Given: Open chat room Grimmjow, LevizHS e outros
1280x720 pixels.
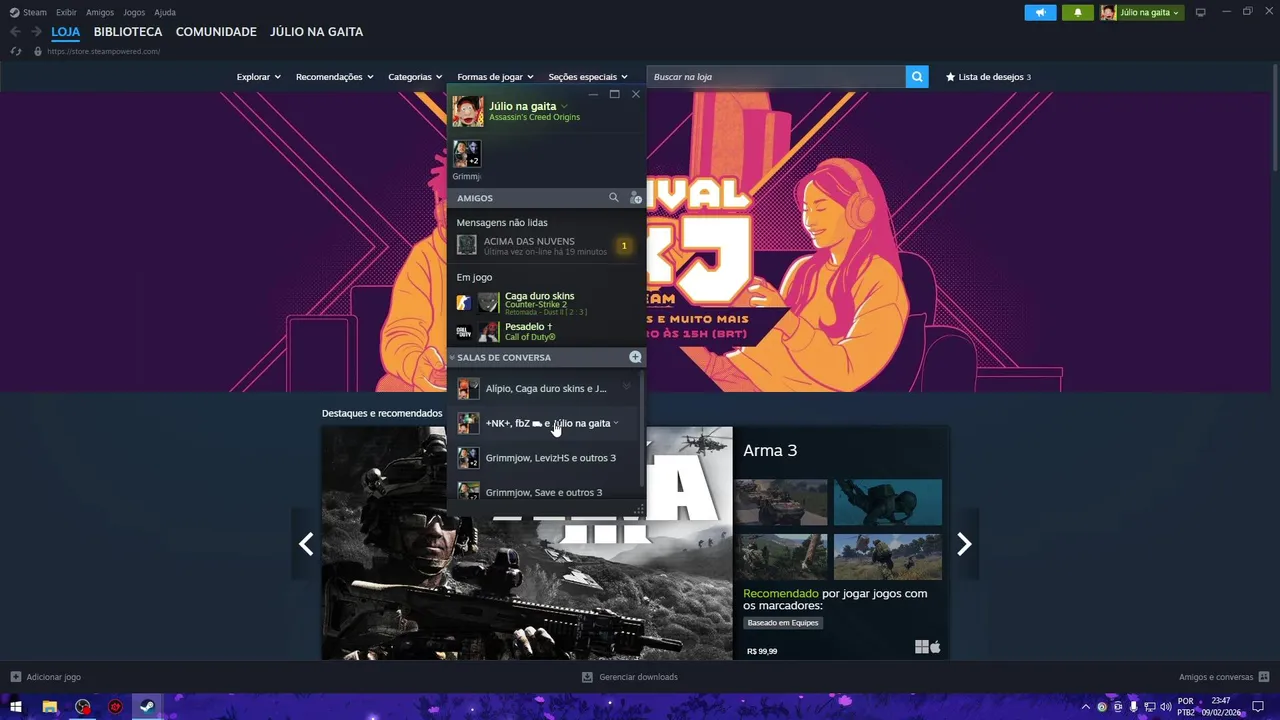Looking at the screenshot, I should 541,458.
